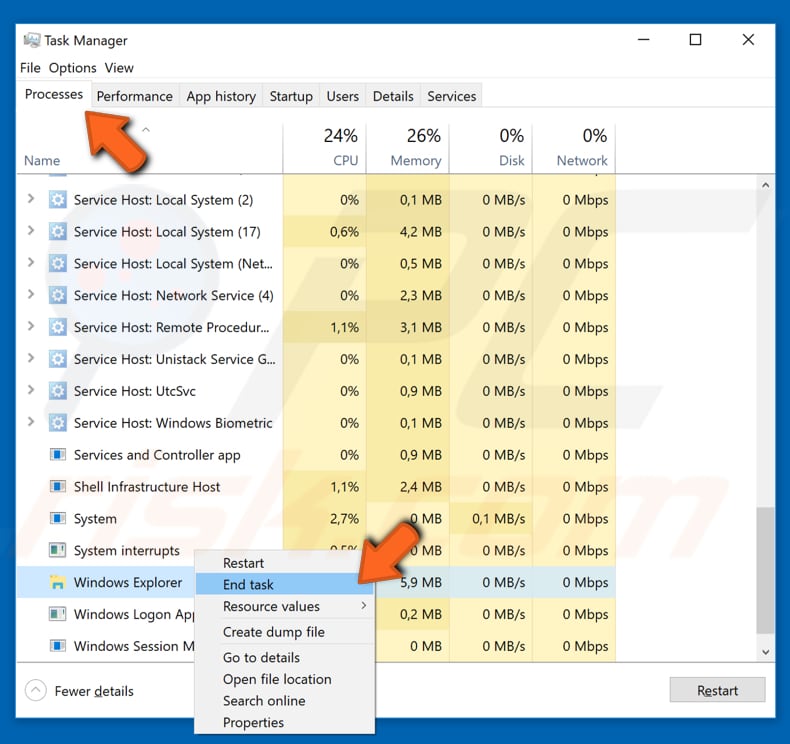Expand Service Host: Windows Biometric group
790x744 pixels.
click(31, 421)
